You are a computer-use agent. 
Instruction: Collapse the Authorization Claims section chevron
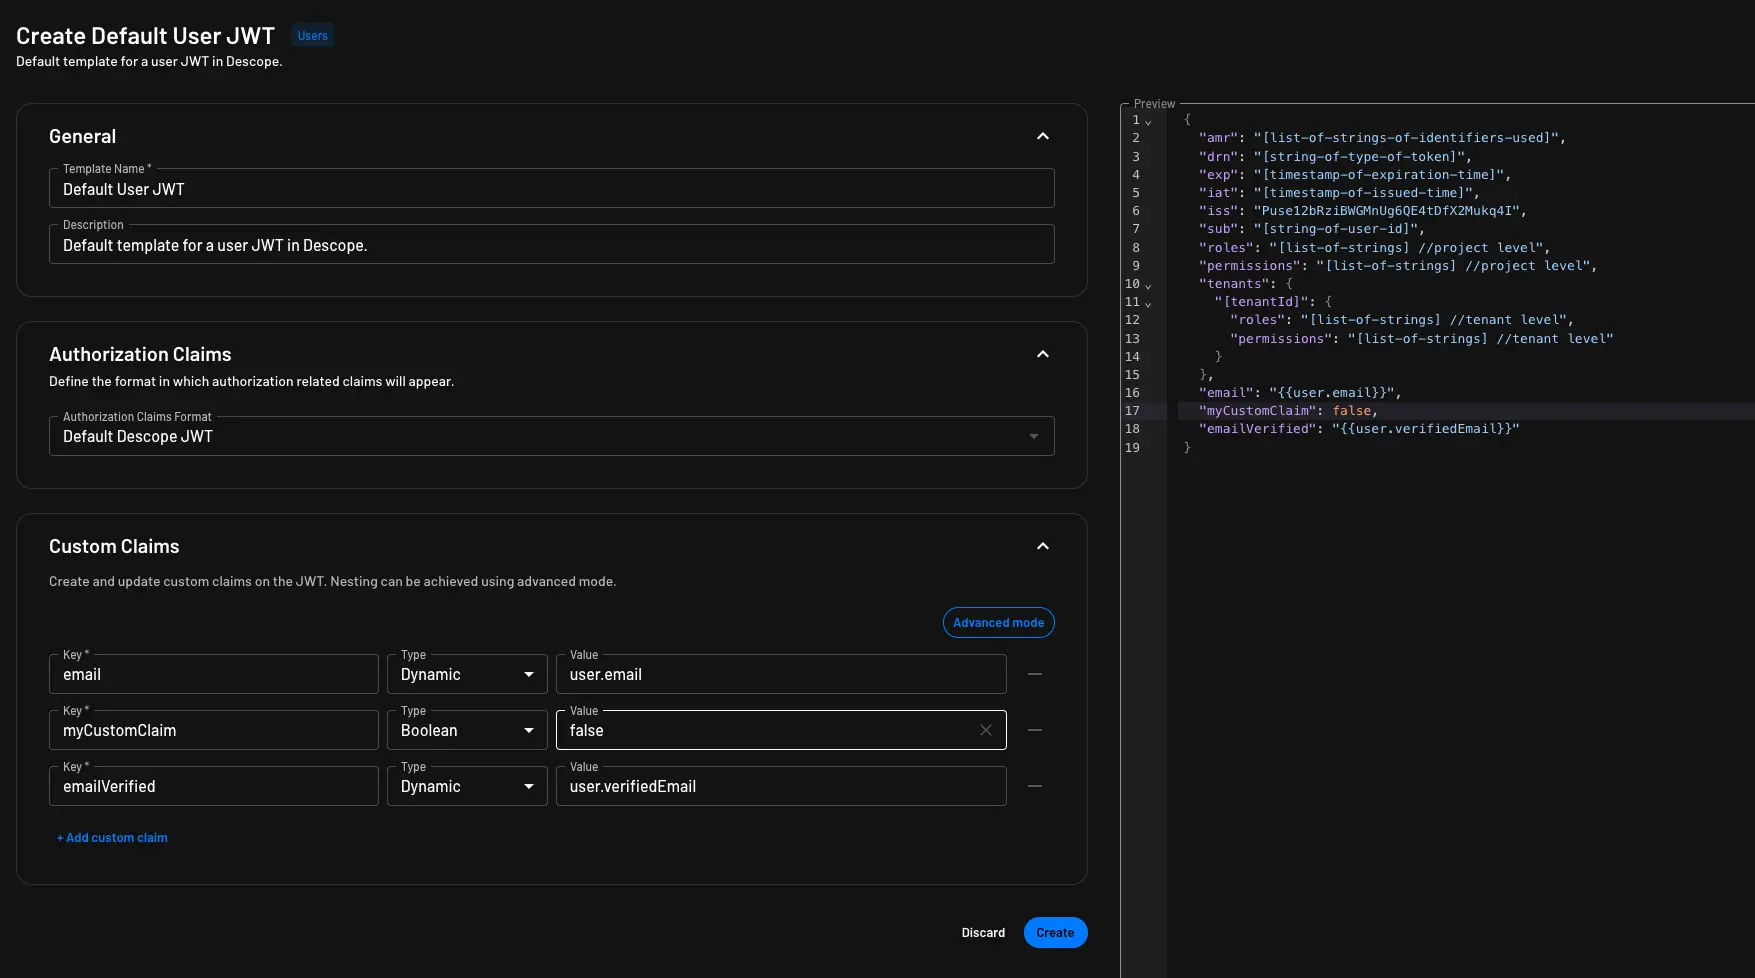(x=1043, y=354)
